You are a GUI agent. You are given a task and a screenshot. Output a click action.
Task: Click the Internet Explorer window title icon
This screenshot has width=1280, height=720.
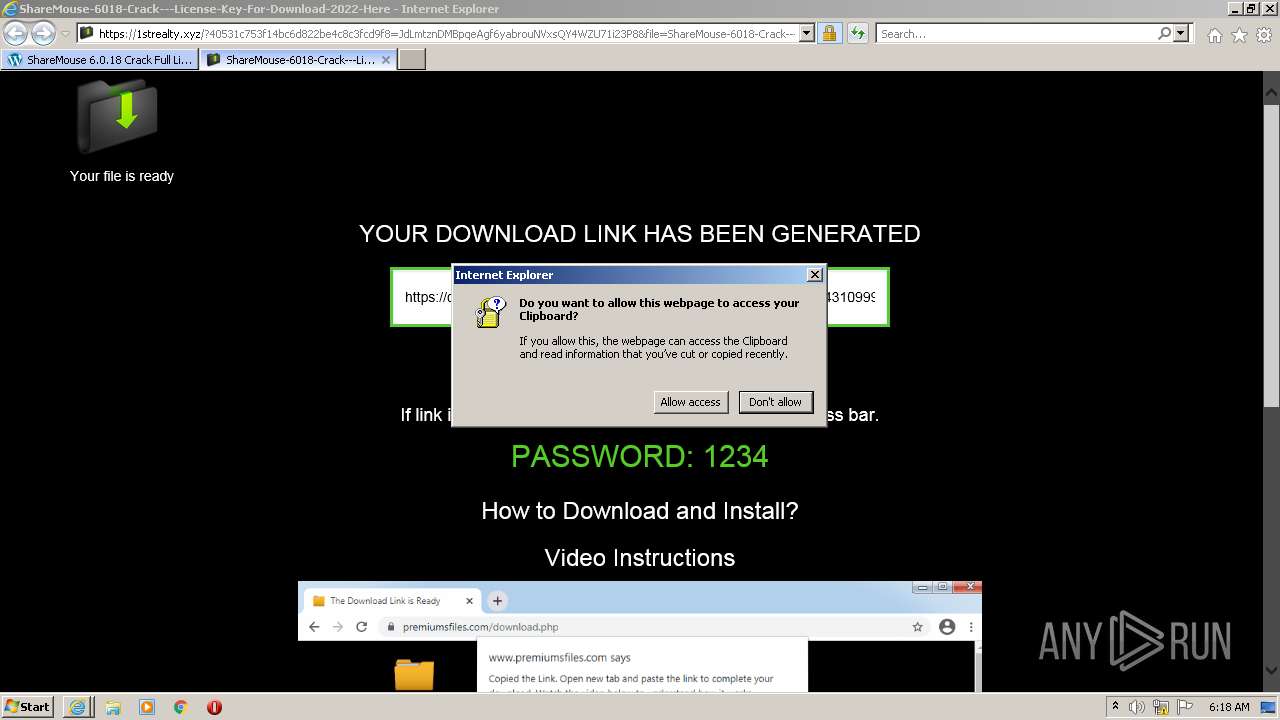pyautogui.click(x=10, y=9)
